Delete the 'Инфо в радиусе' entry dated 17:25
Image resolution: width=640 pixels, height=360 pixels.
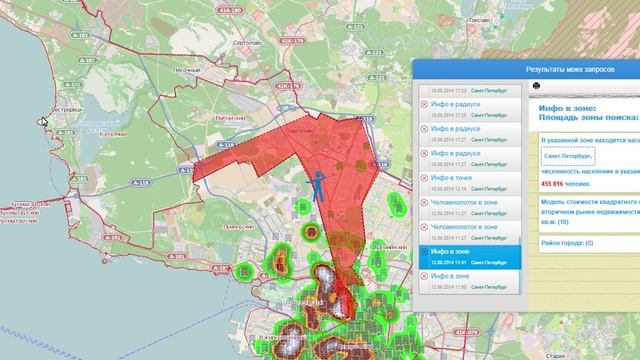424,104
